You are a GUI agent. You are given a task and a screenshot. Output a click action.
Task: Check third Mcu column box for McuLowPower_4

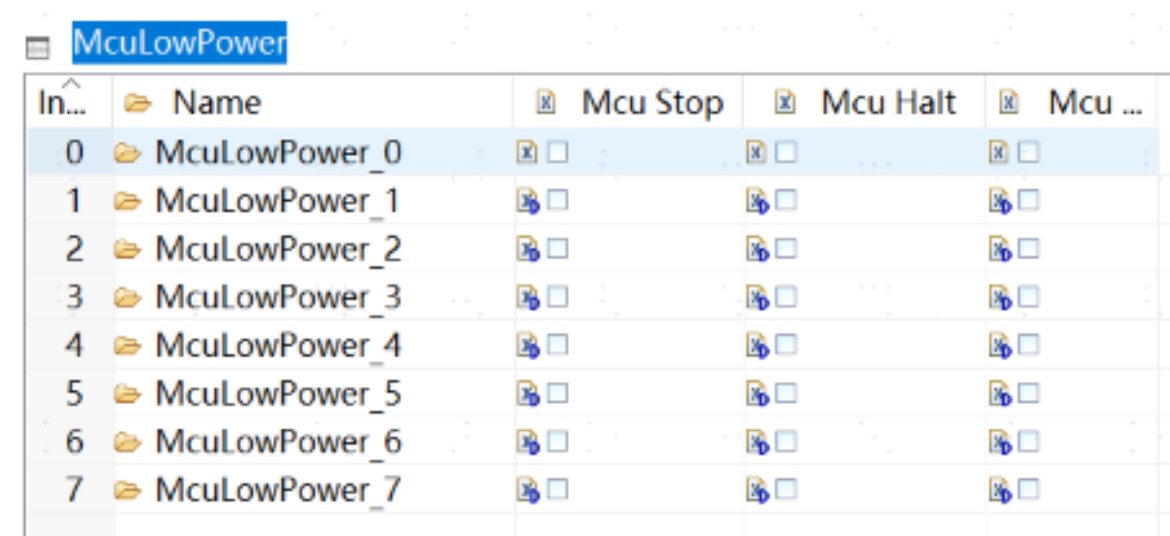(x=1029, y=344)
